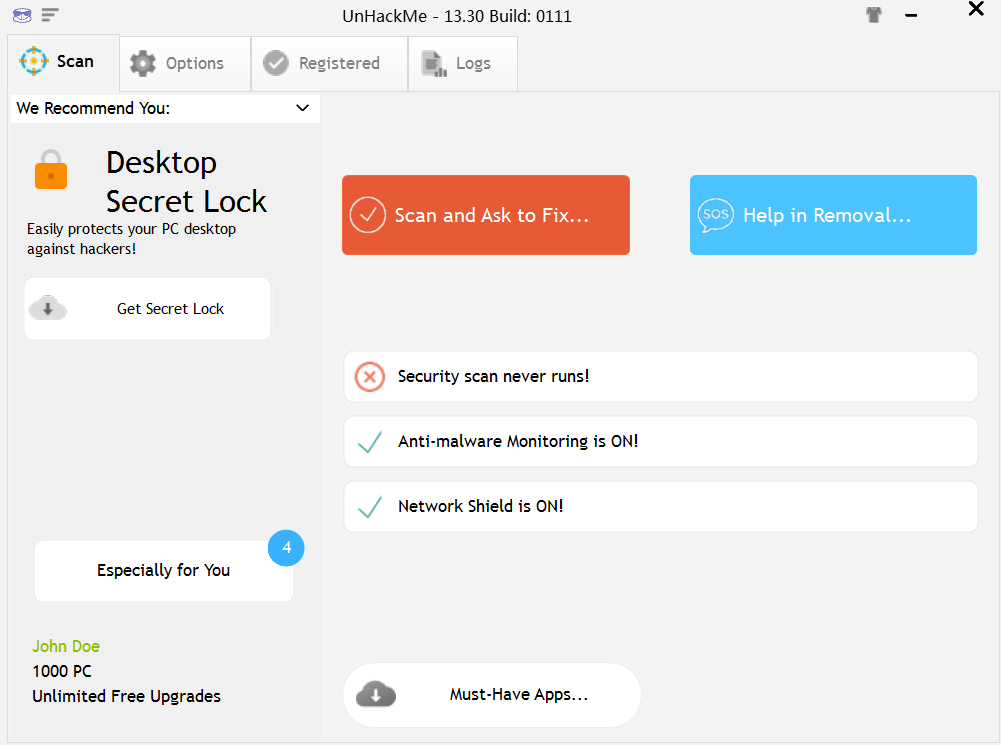
Task: Click the circled checkmark on the scan button
Action: click(x=368, y=215)
